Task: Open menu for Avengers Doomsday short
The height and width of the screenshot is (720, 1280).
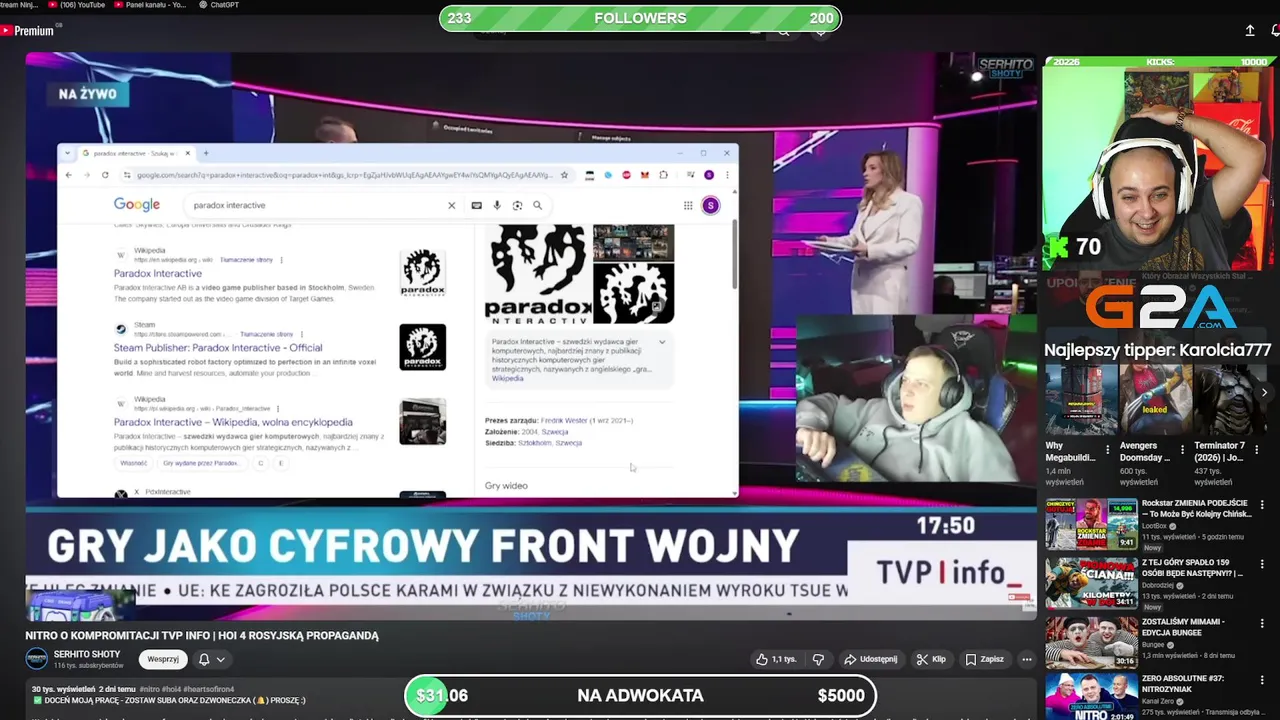Action: tap(1182, 450)
